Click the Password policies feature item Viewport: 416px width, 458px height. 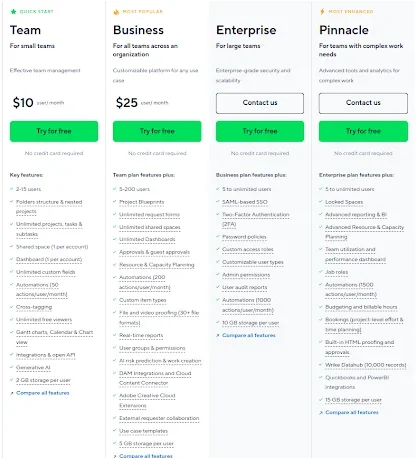(x=244, y=237)
